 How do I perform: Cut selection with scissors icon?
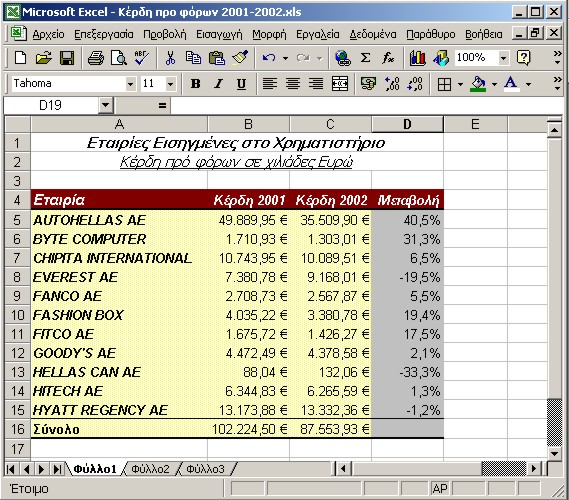pos(170,58)
